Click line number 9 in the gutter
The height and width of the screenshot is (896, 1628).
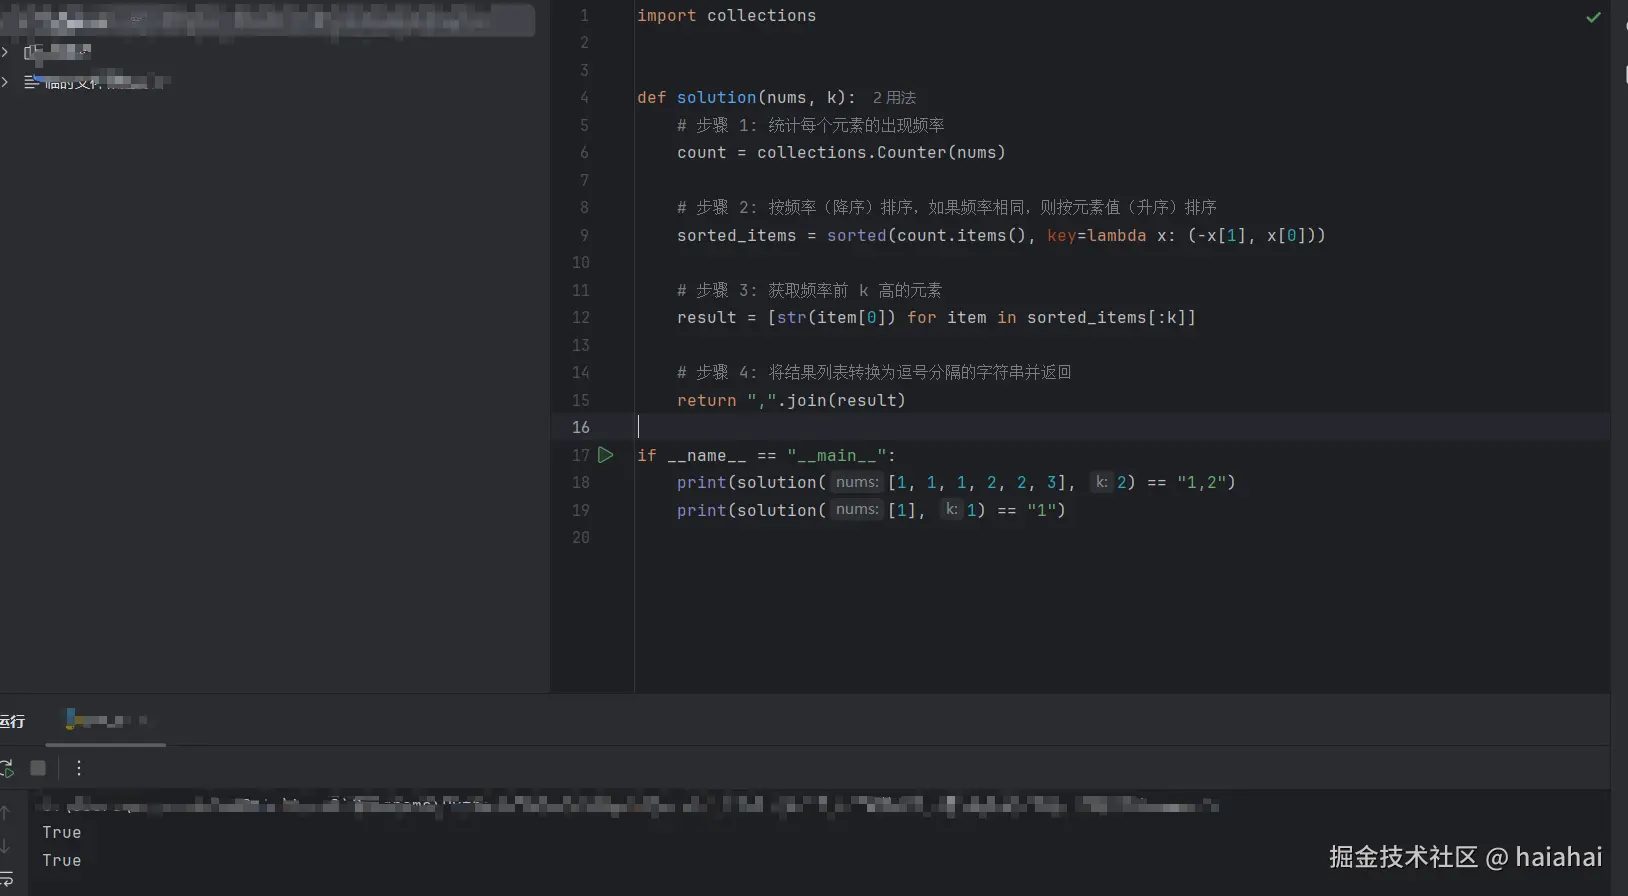pyautogui.click(x=584, y=235)
